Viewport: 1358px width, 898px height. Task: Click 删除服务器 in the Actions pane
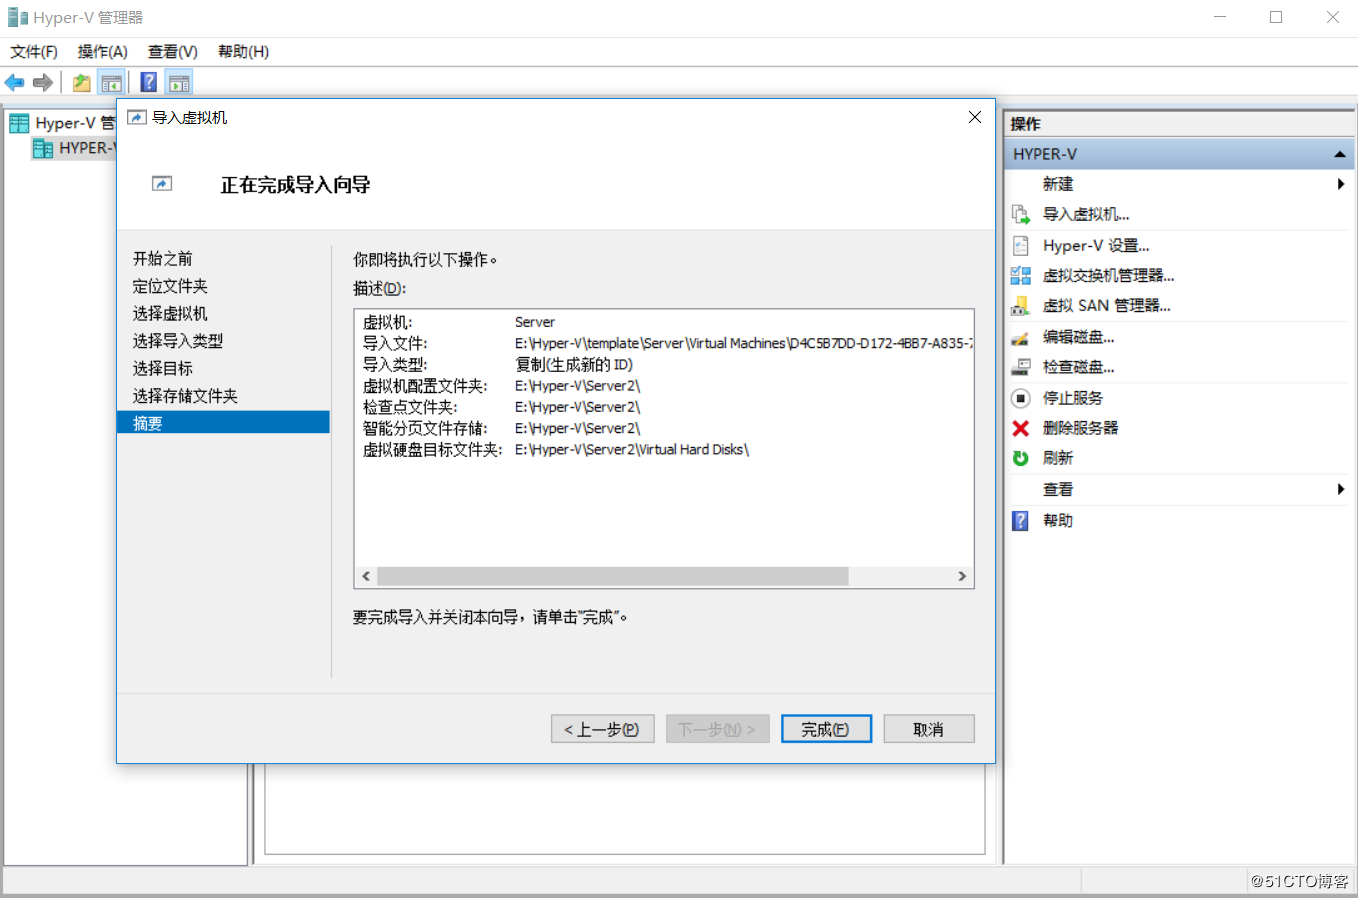1083,427
